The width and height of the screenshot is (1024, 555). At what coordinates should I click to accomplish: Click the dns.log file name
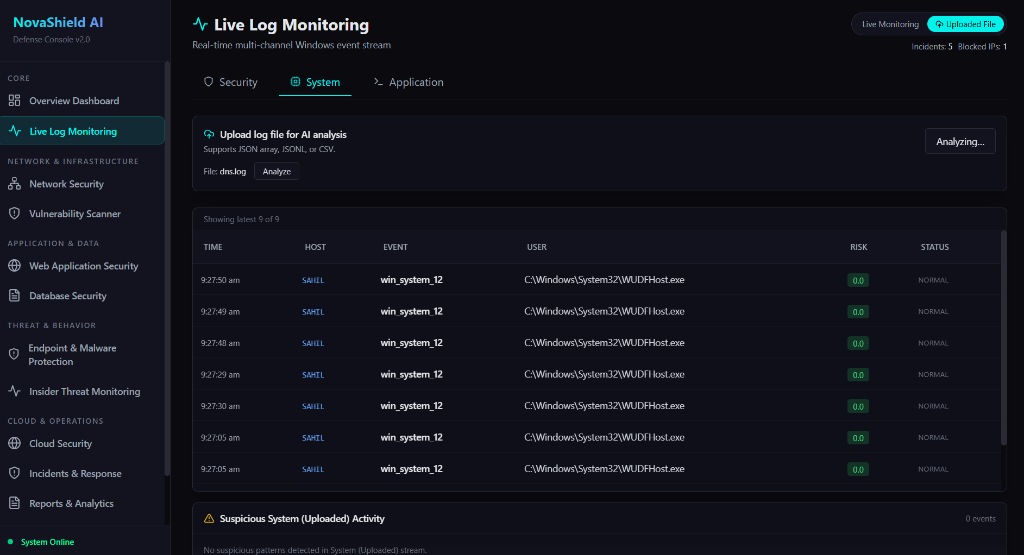[x=232, y=172]
